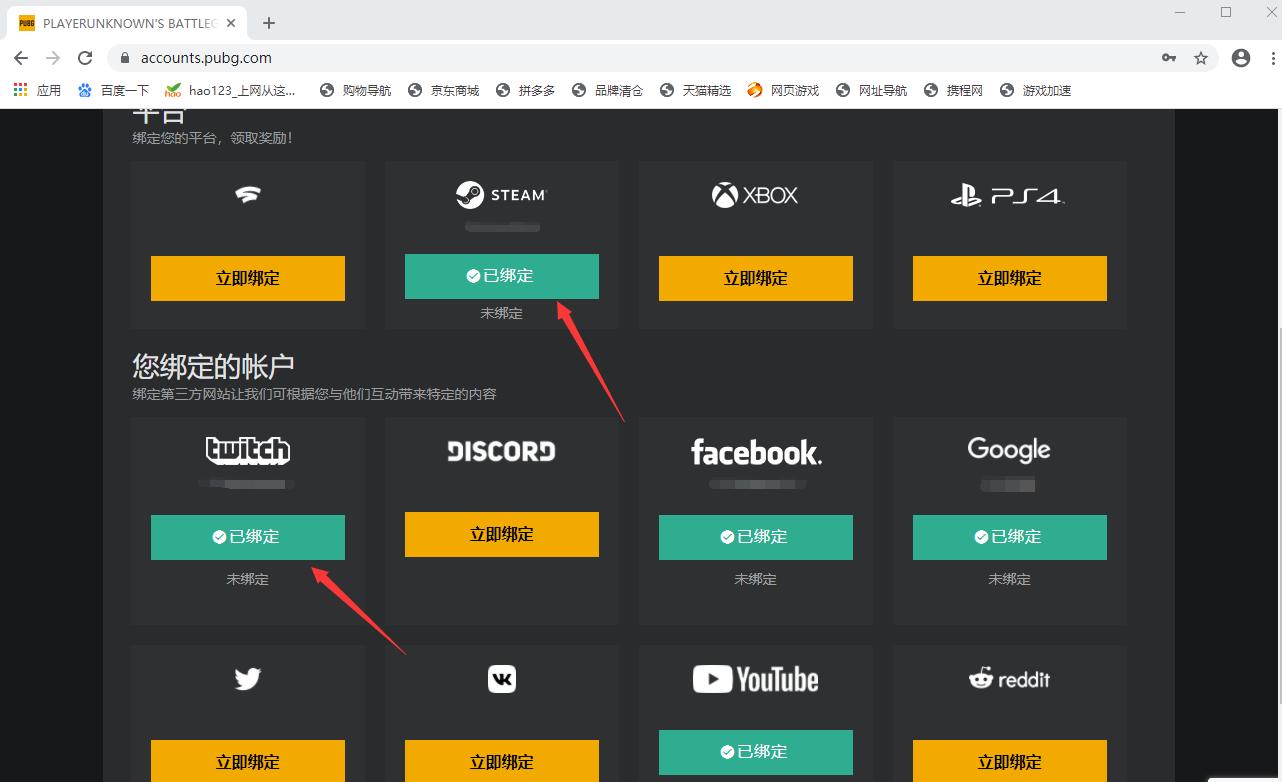The image size is (1282, 782).
Task: Open the saved passwords key icon
Action: pyautogui.click(x=1169, y=58)
